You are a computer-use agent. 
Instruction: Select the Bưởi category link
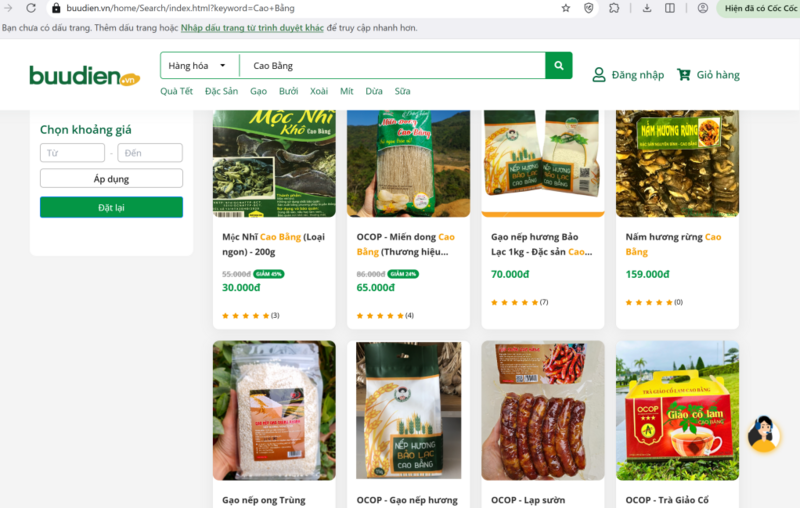[288, 91]
